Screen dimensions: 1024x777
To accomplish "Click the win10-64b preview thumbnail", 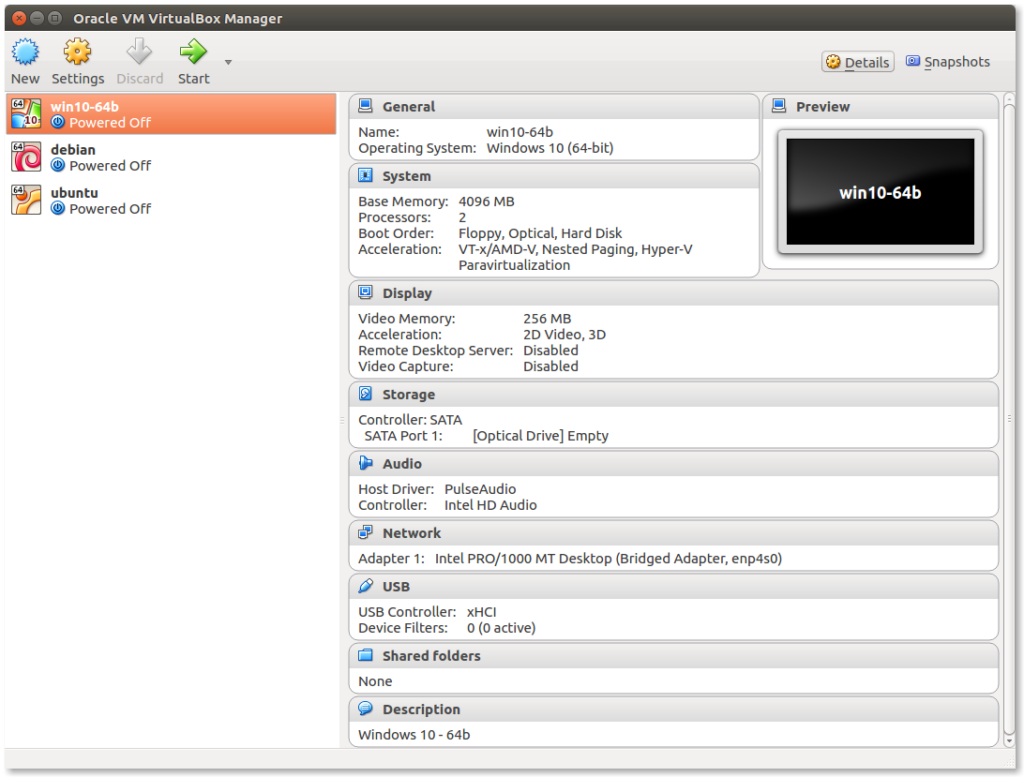I will (x=879, y=192).
